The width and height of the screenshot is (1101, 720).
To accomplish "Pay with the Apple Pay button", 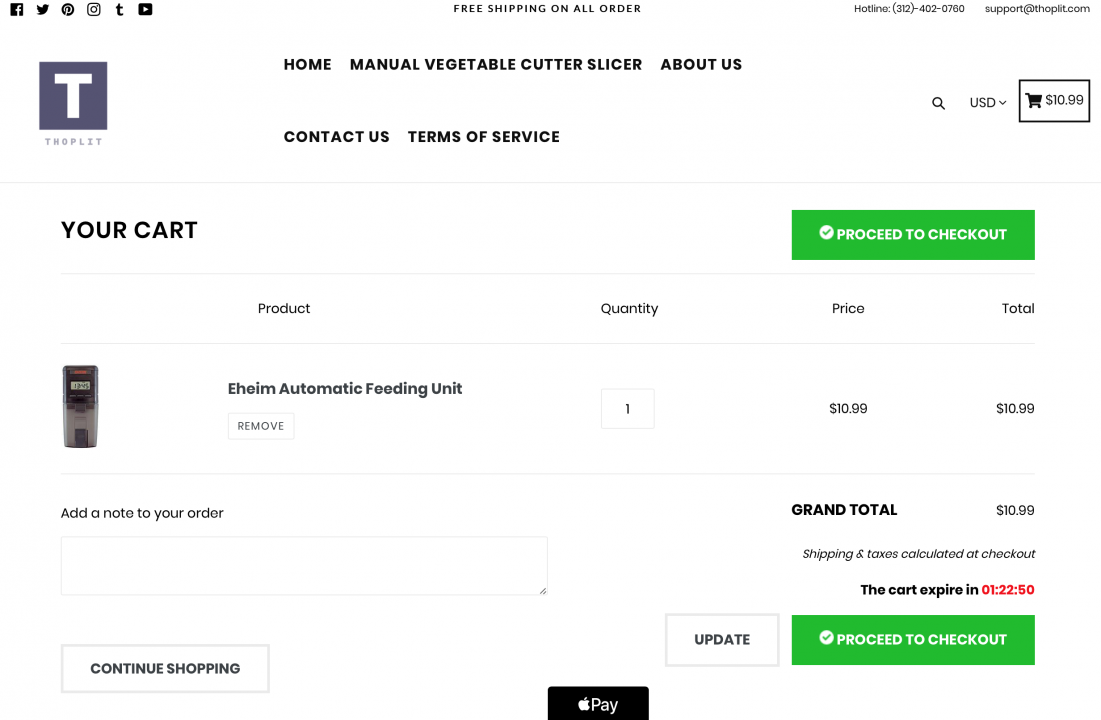I will pyautogui.click(x=598, y=703).
